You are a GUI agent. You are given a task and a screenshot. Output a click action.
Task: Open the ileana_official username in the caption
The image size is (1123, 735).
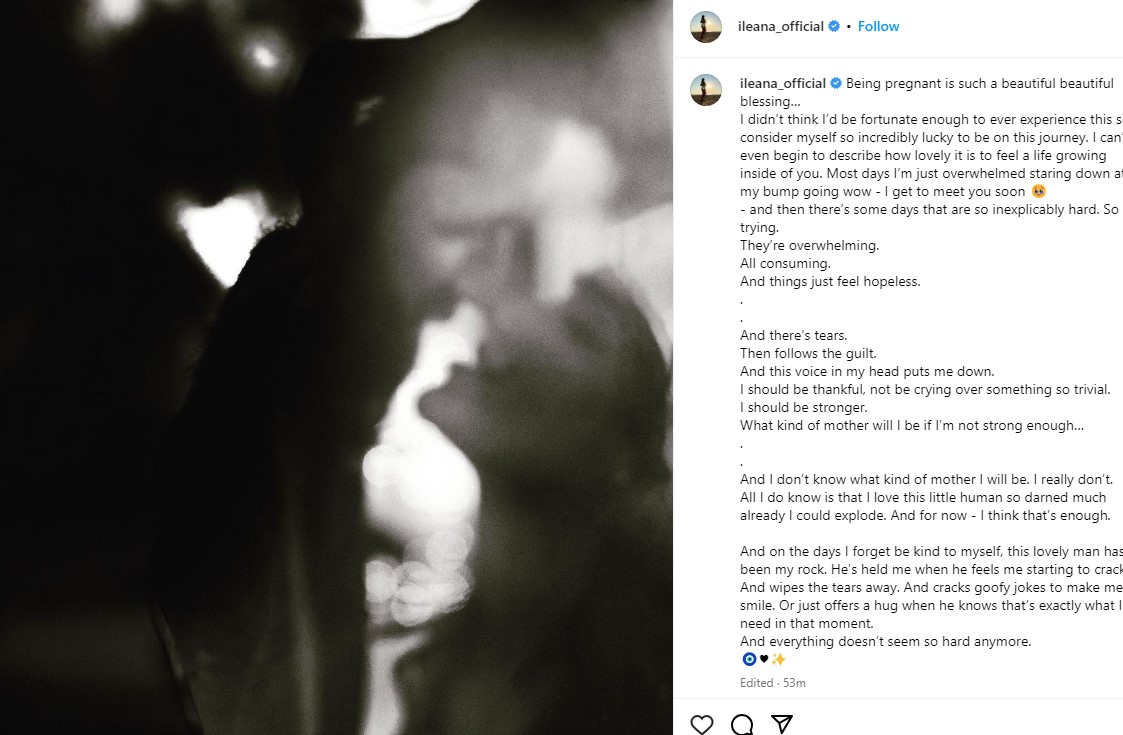(783, 83)
